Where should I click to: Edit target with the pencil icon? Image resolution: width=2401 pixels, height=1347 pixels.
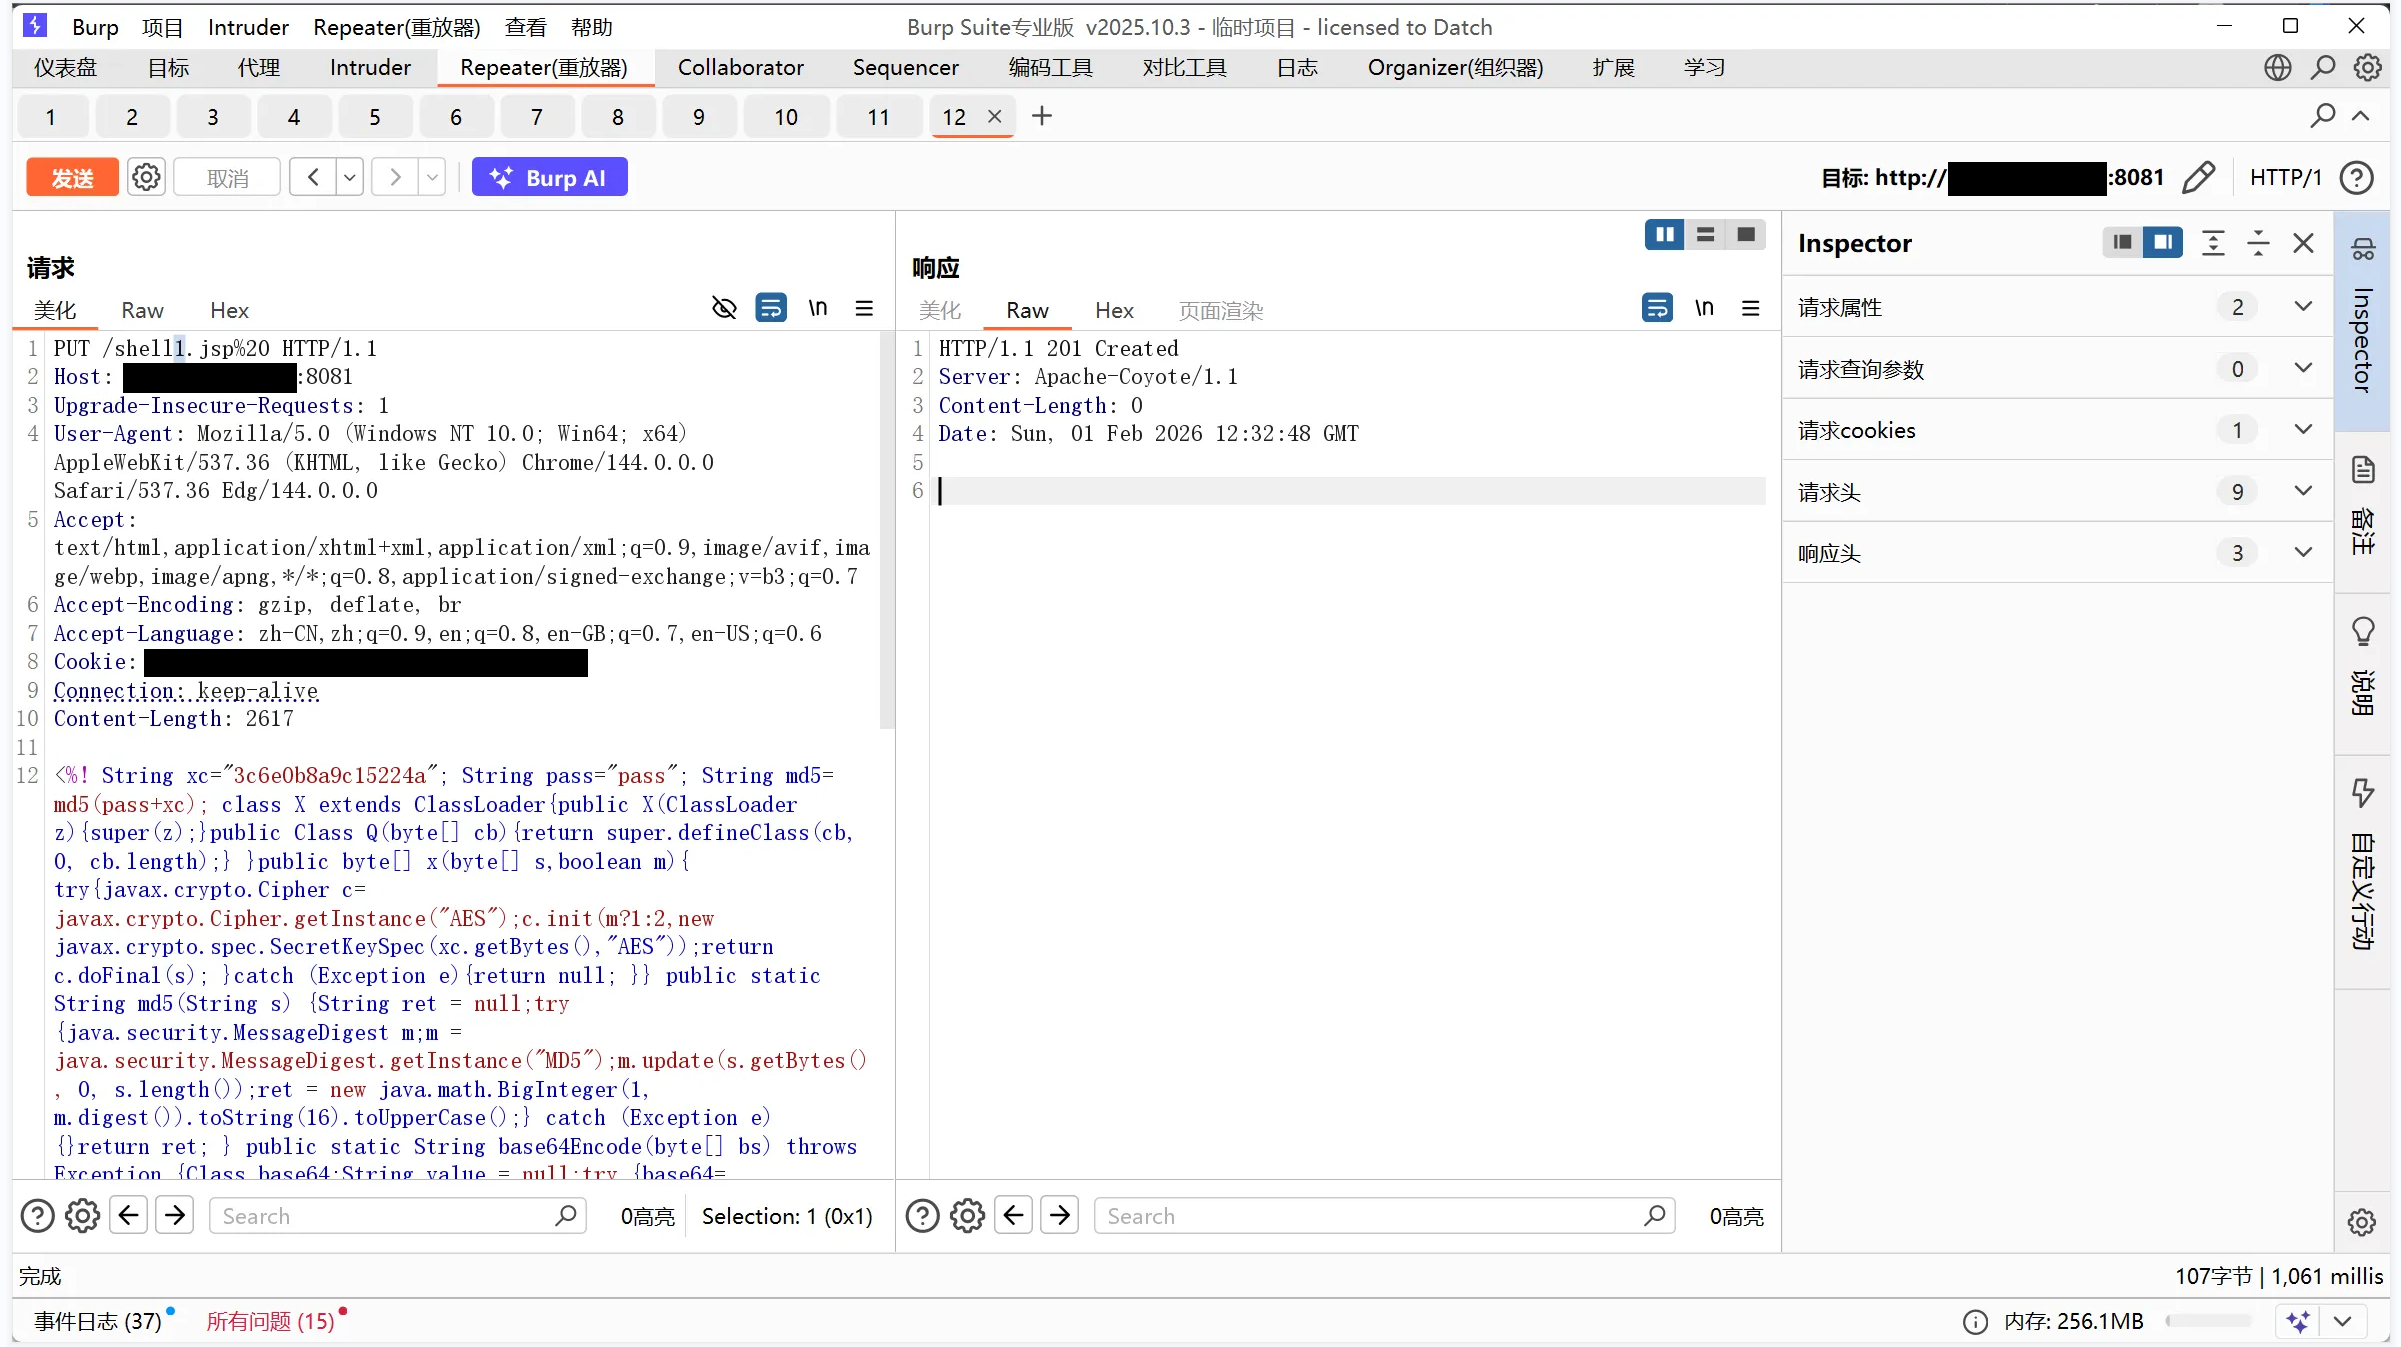point(2198,178)
